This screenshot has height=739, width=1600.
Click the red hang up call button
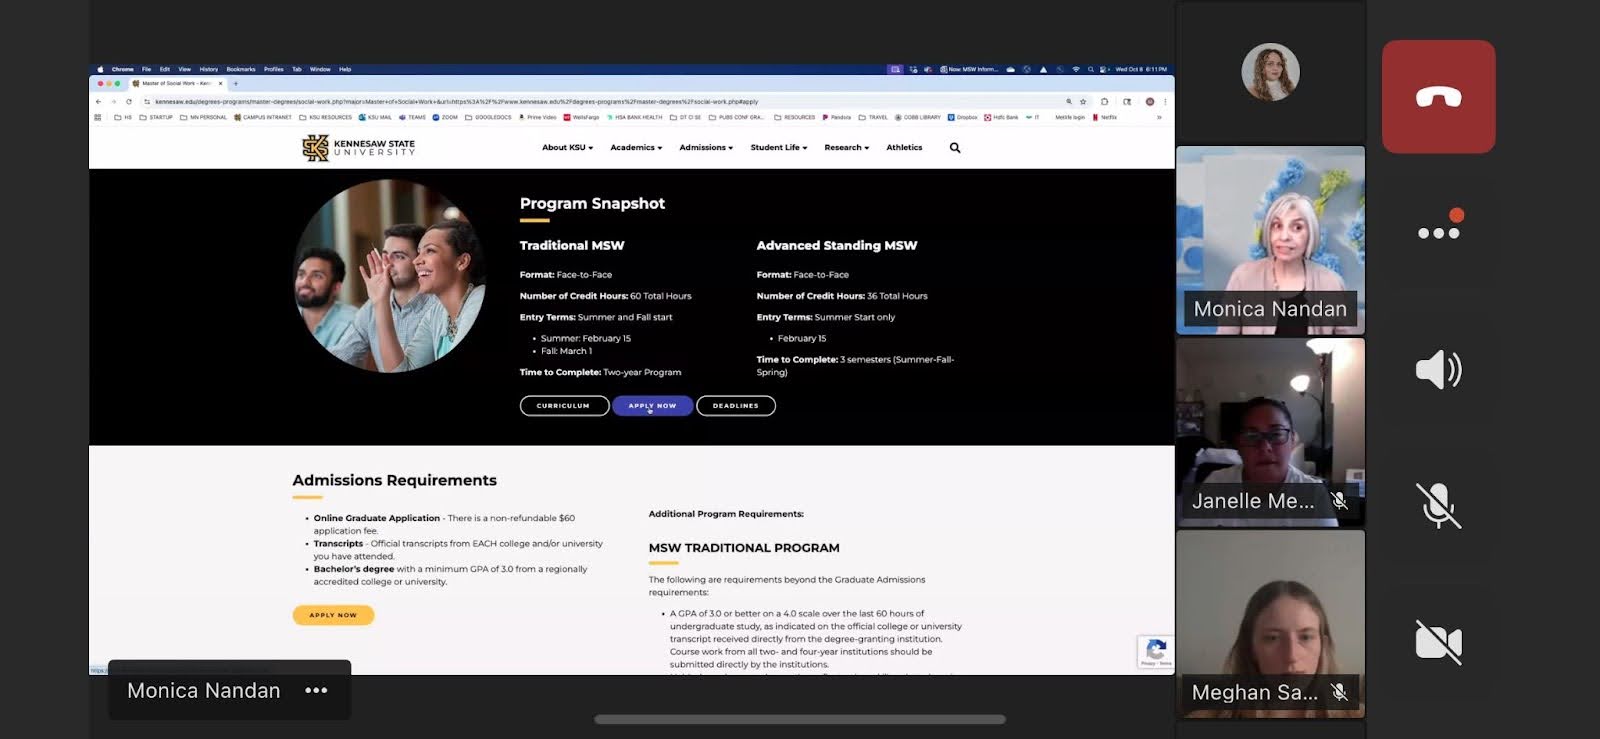[1438, 97]
